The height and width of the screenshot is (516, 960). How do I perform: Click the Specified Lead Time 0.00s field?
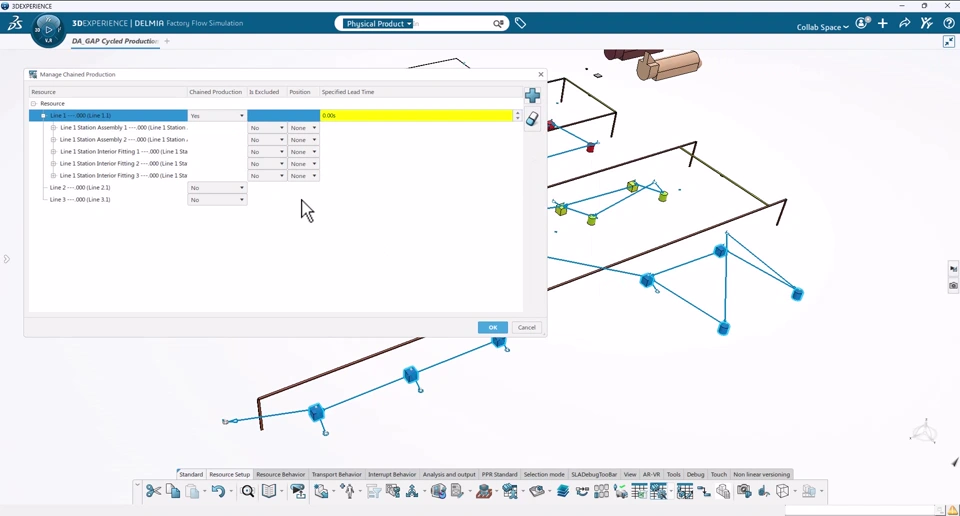(416, 116)
